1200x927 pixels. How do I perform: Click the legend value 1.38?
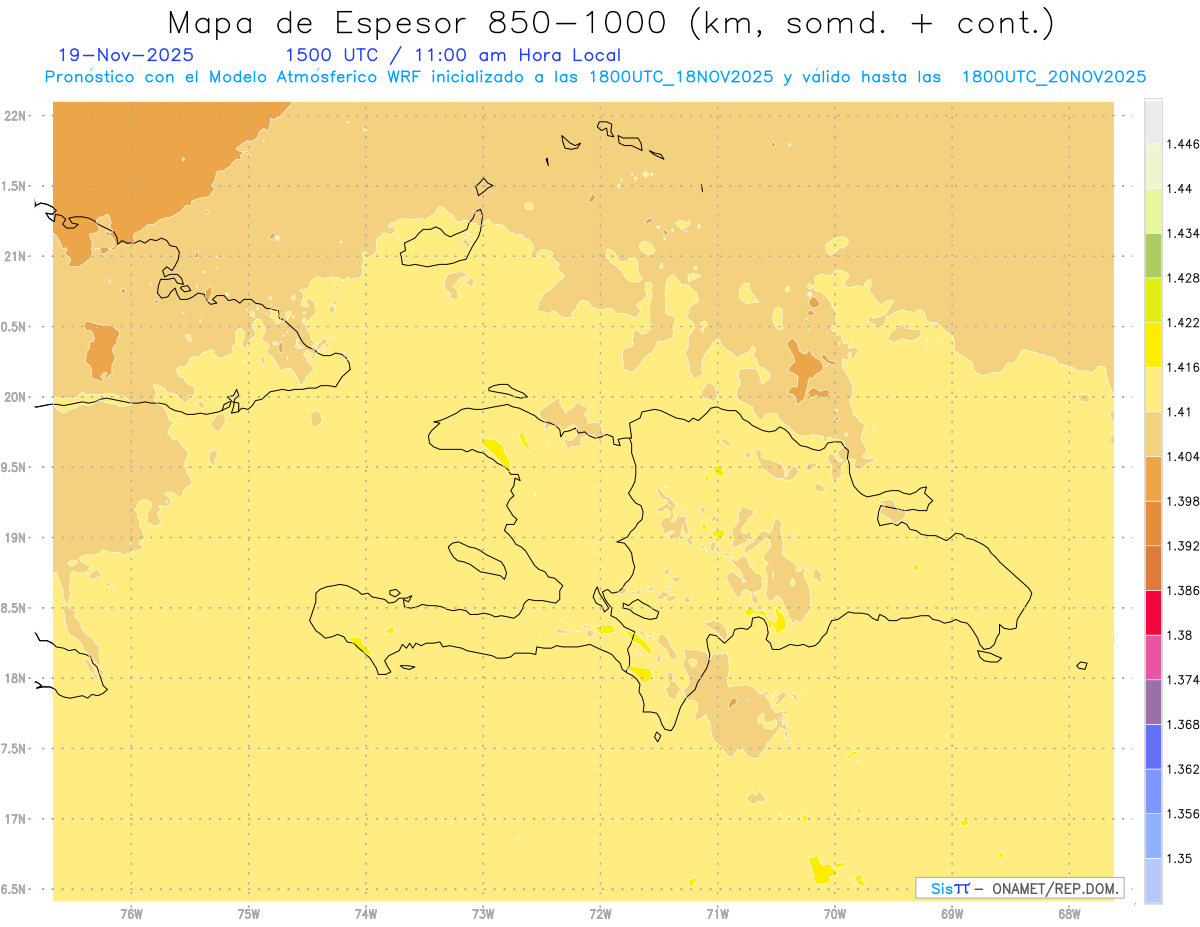pos(1180,635)
